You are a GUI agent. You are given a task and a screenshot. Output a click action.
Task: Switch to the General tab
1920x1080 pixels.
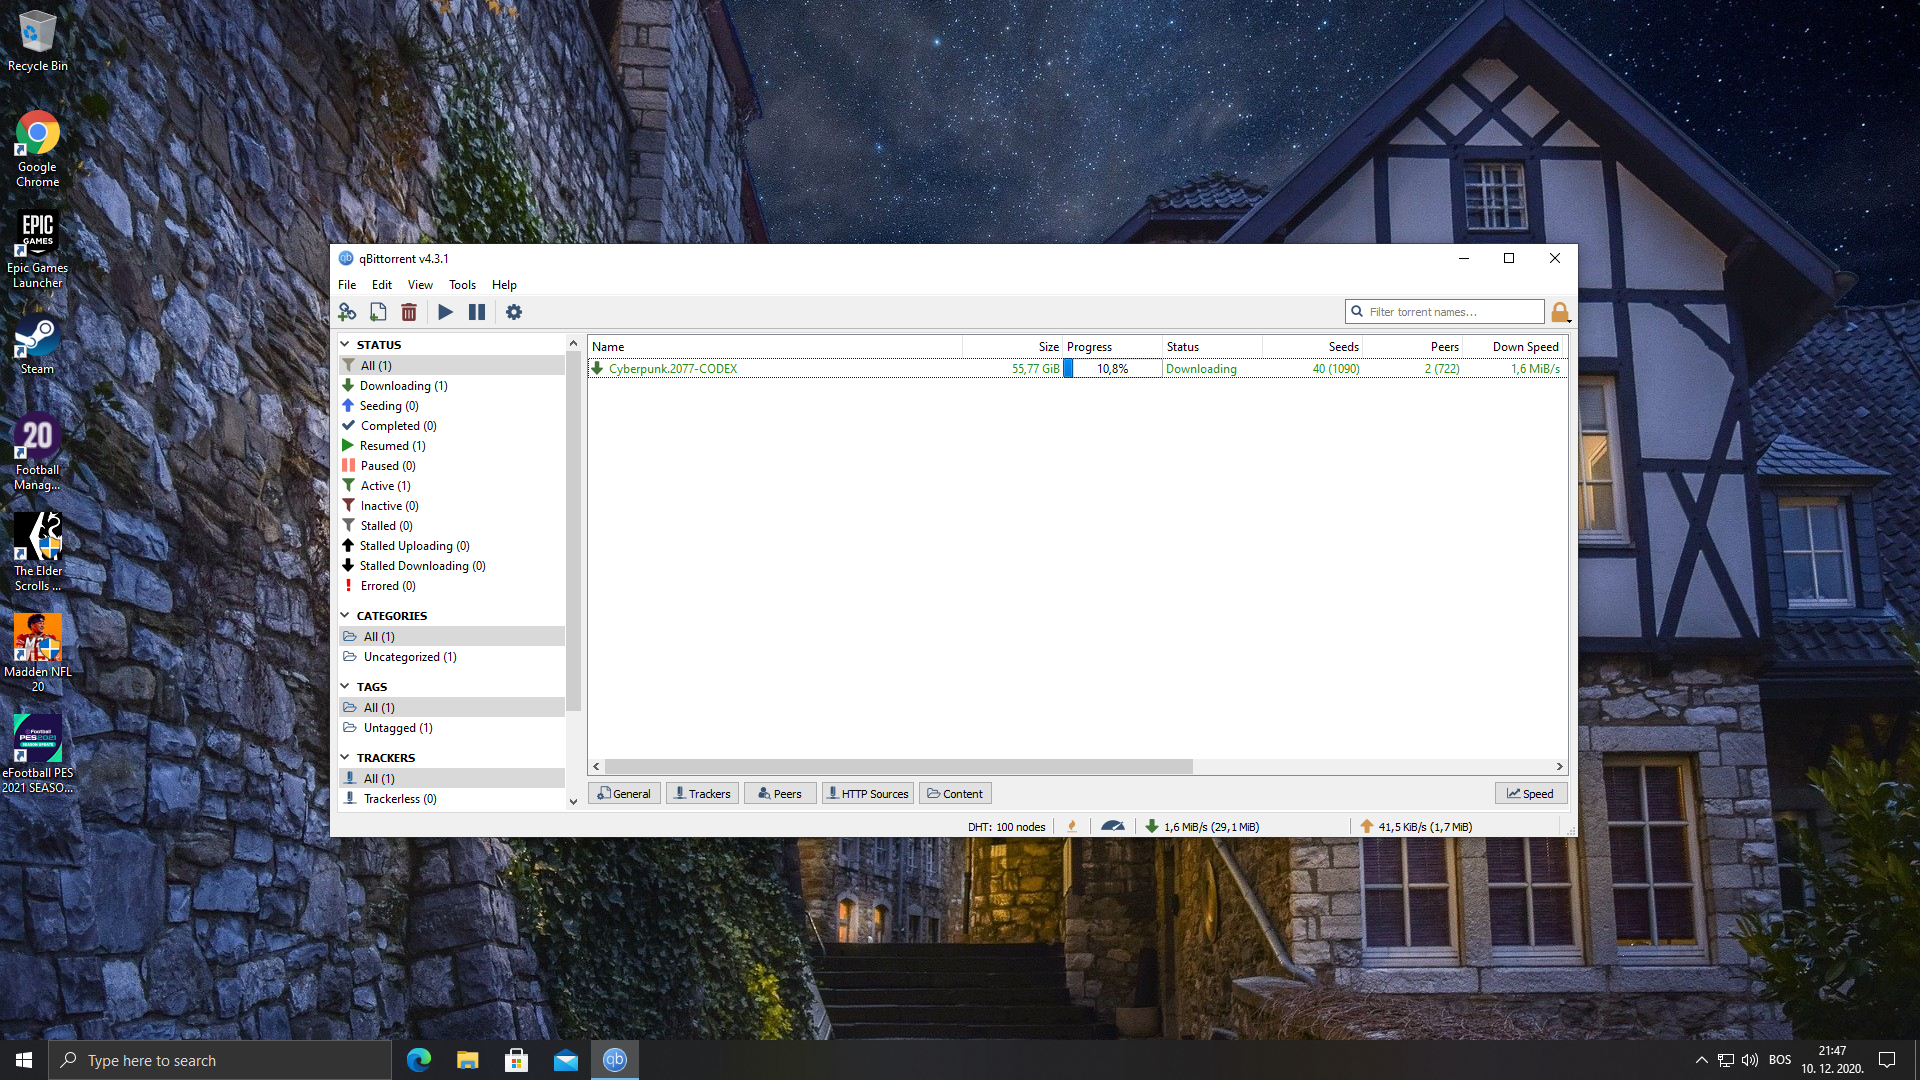[x=624, y=793]
